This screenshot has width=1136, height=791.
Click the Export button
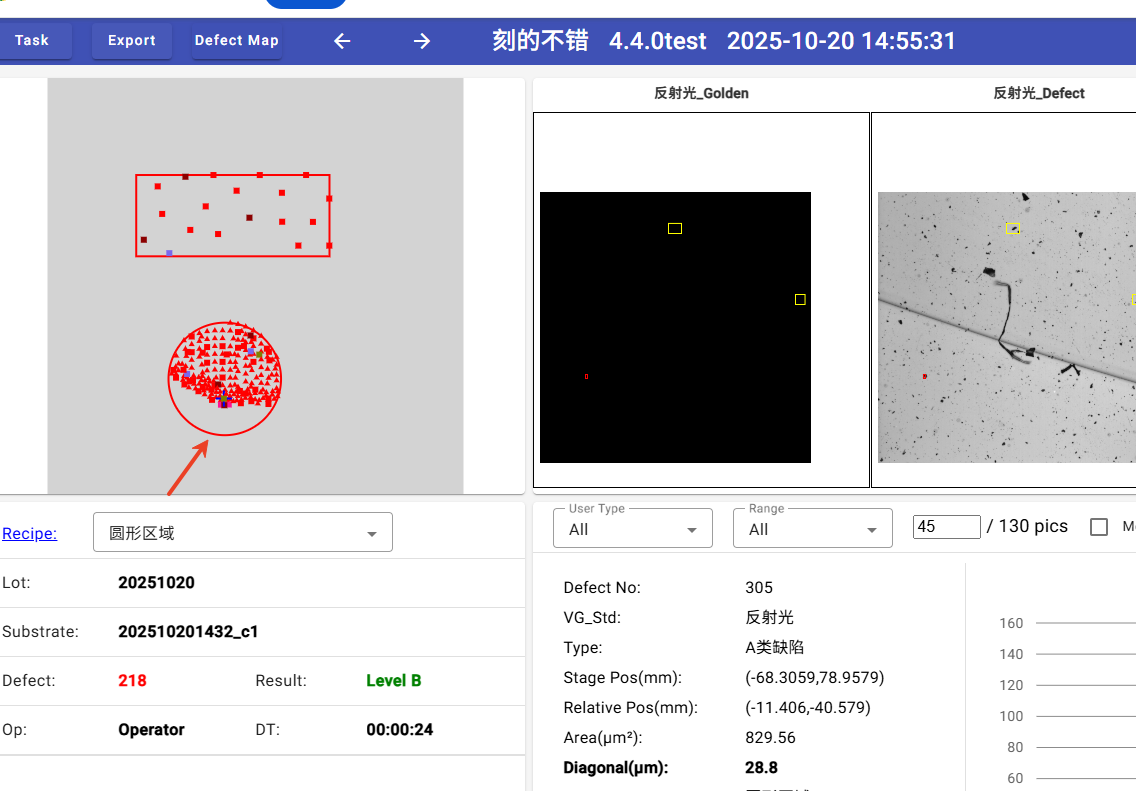pos(132,41)
